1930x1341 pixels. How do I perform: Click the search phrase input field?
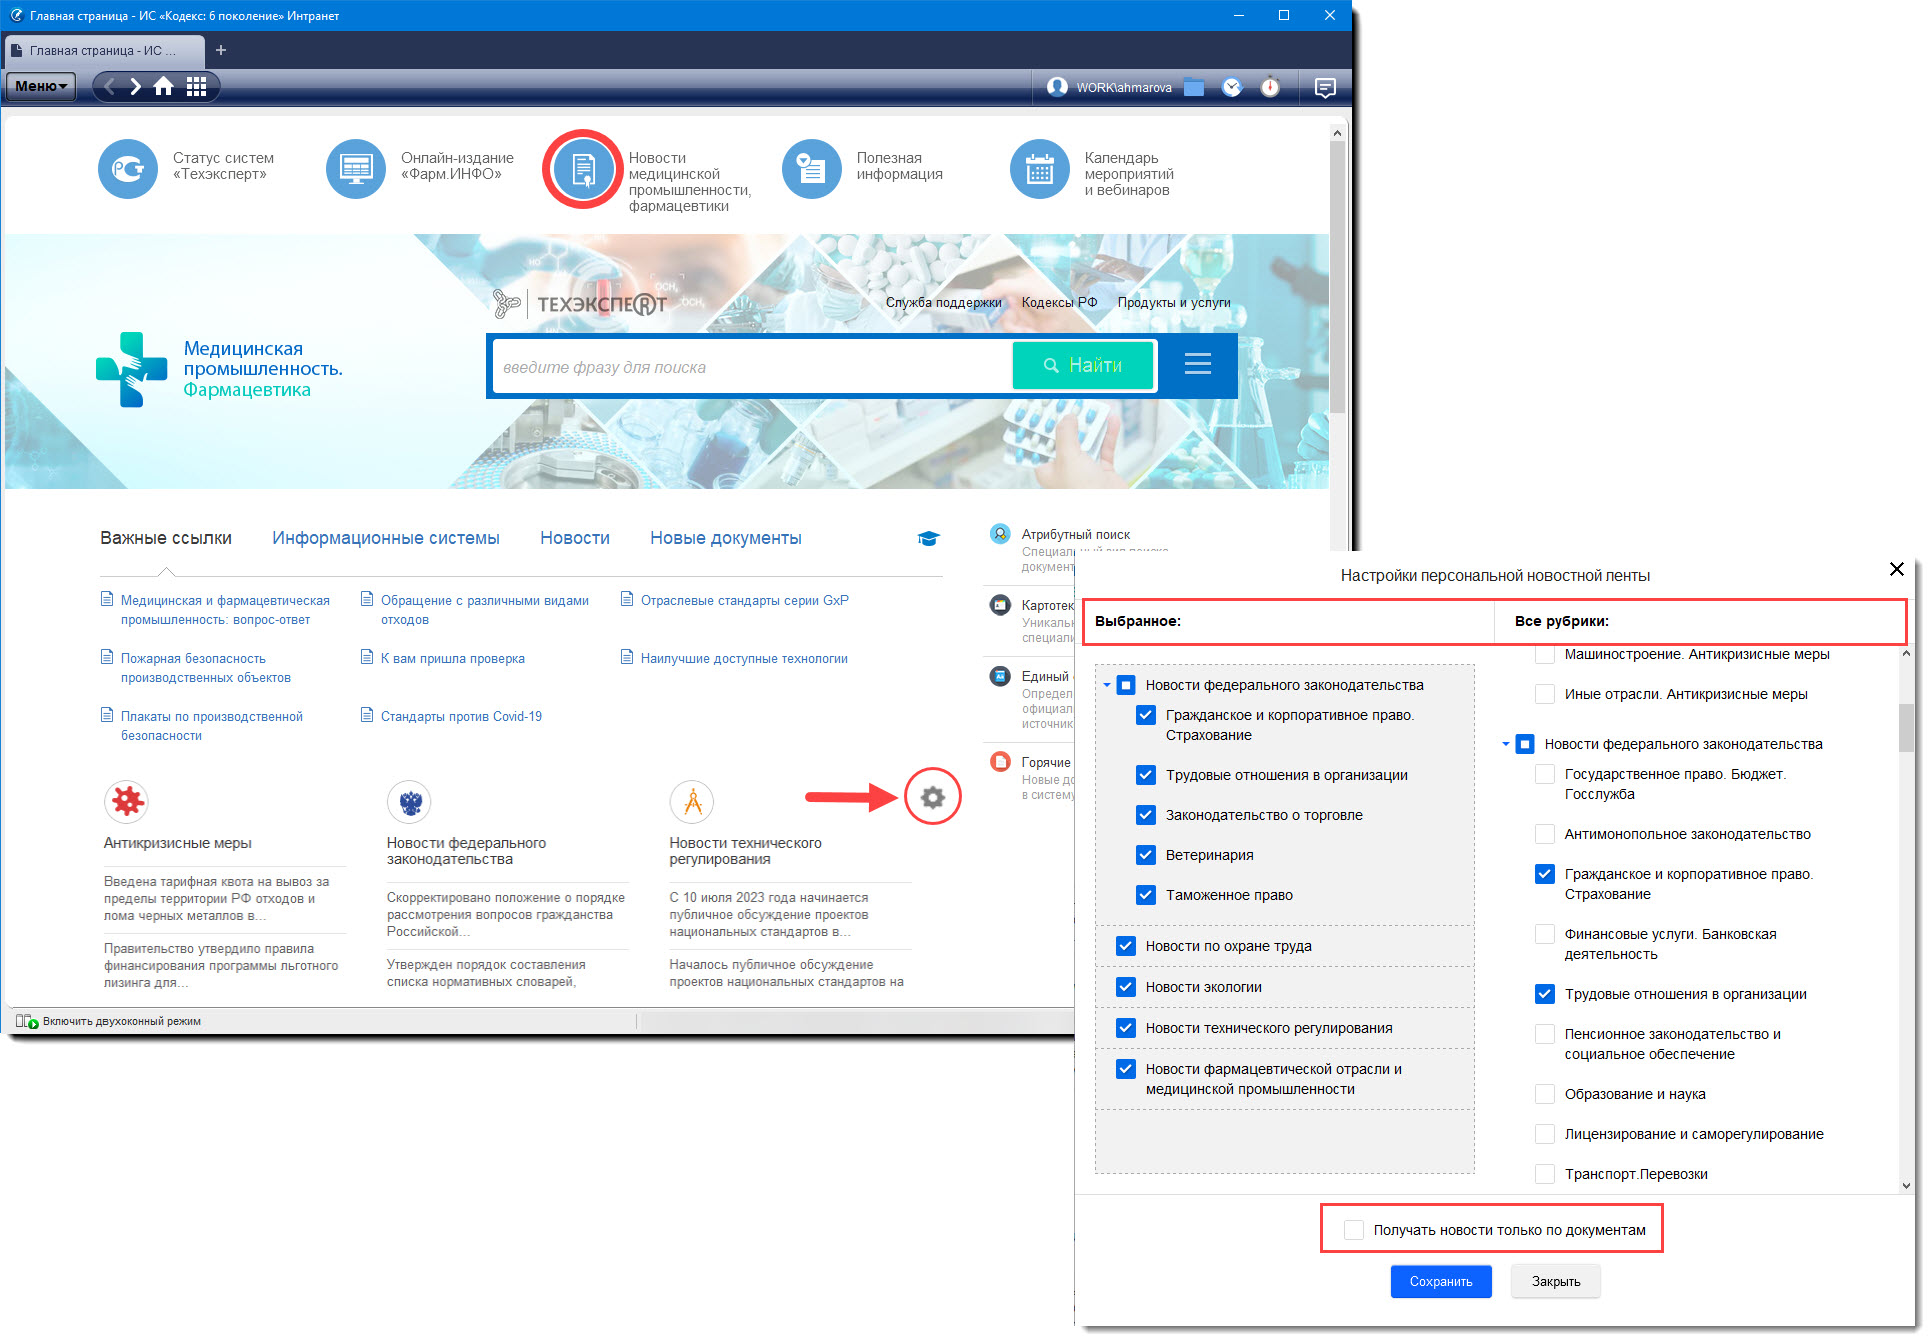pos(753,367)
